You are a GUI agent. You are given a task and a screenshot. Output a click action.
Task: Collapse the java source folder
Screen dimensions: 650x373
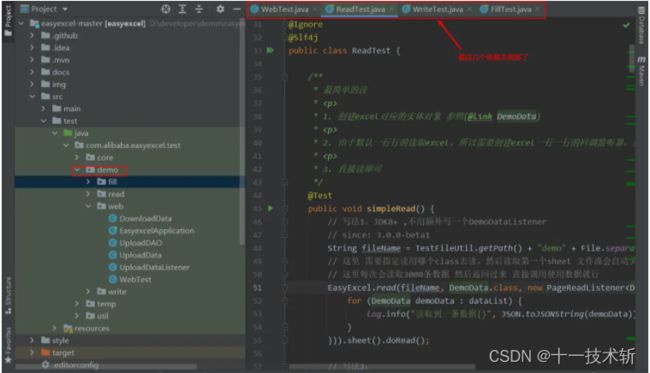pos(54,133)
